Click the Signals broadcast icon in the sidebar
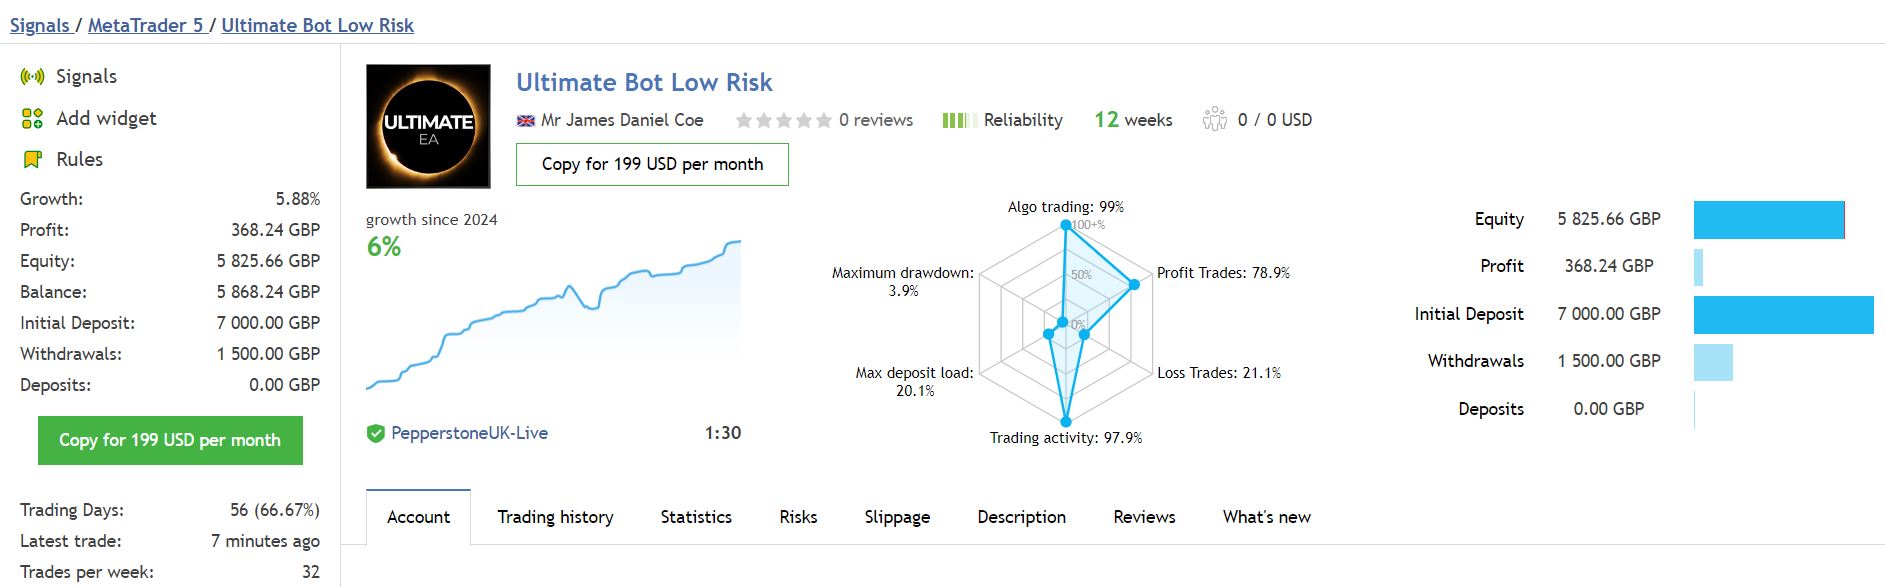 tap(33, 76)
